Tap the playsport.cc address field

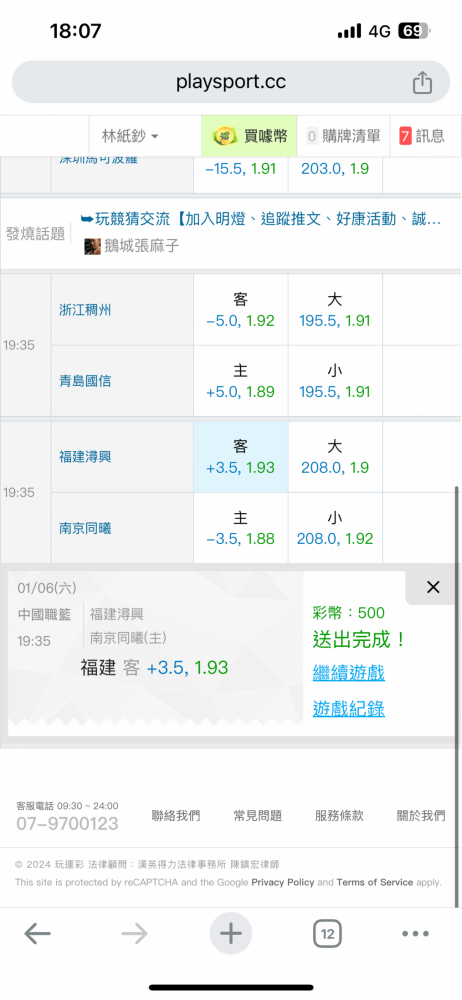(x=230, y=82)
